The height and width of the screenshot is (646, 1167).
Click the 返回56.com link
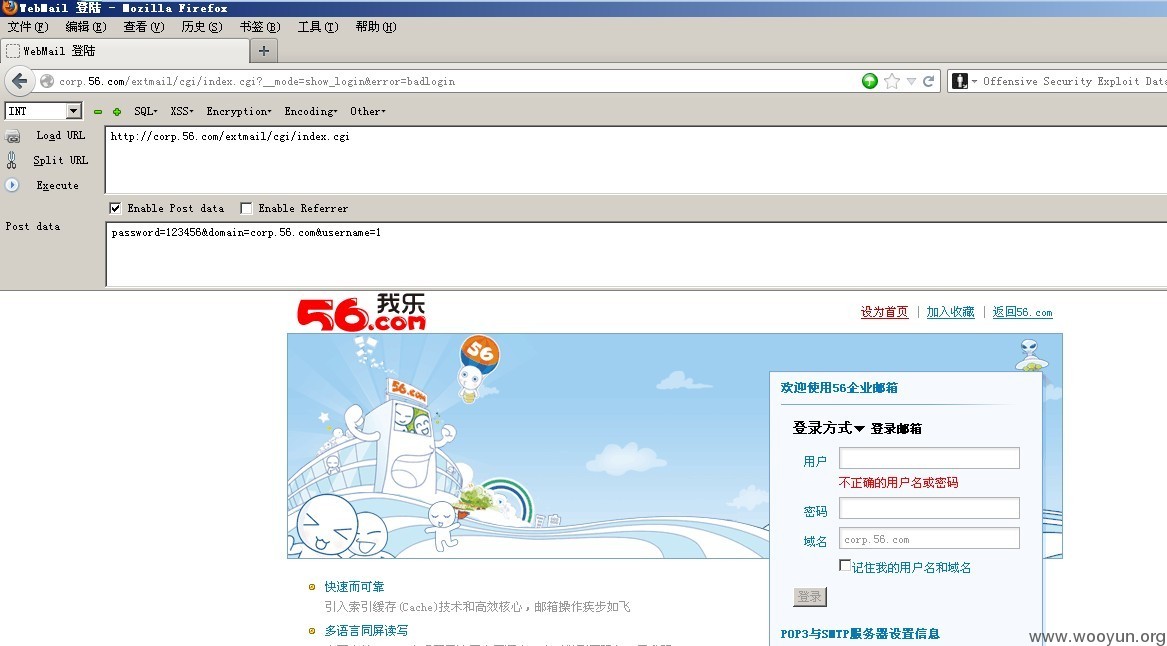1023,312
